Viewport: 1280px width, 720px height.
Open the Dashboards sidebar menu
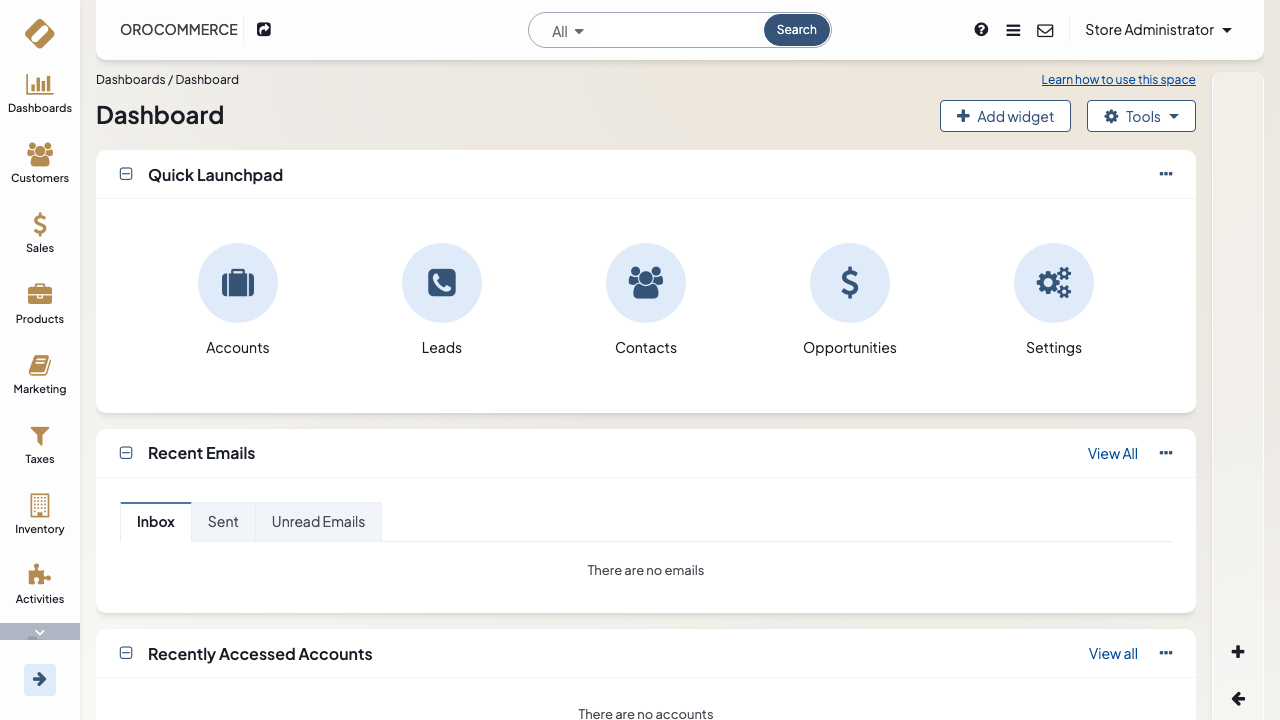(x=40, y=94)
